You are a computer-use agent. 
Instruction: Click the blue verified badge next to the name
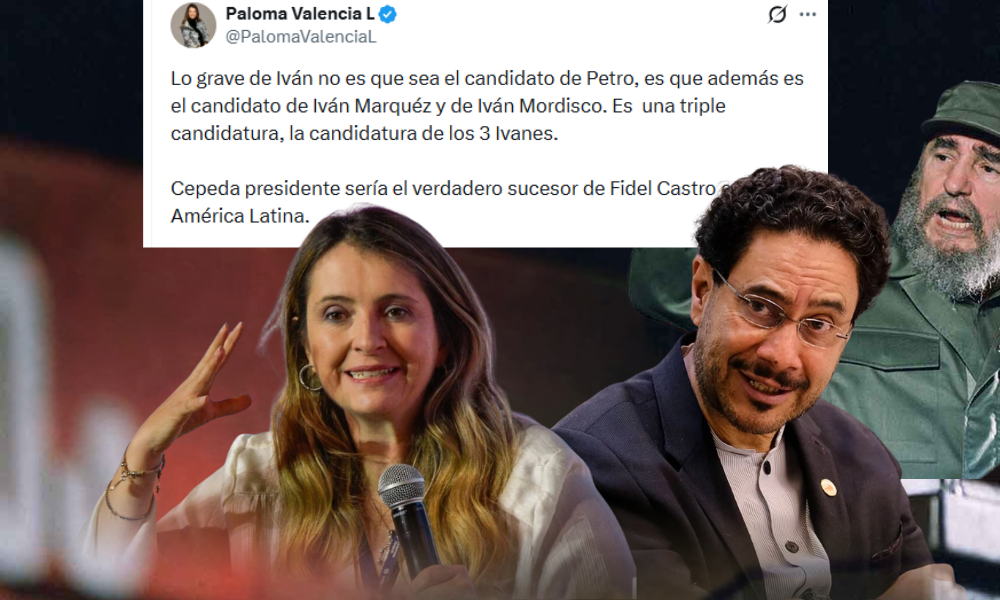point(388,14)
